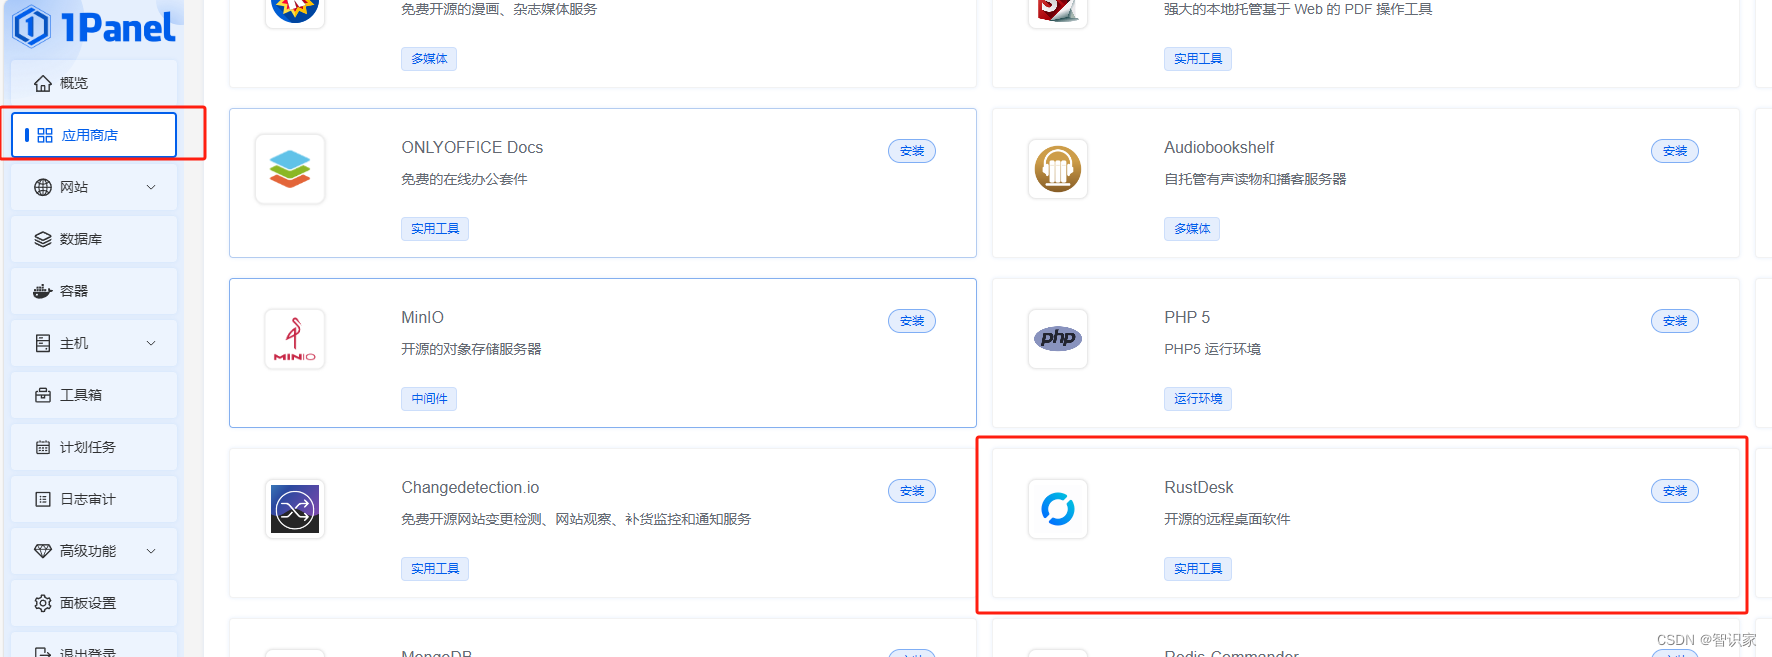Open 容器 in the sidebar

click(94, 291)
